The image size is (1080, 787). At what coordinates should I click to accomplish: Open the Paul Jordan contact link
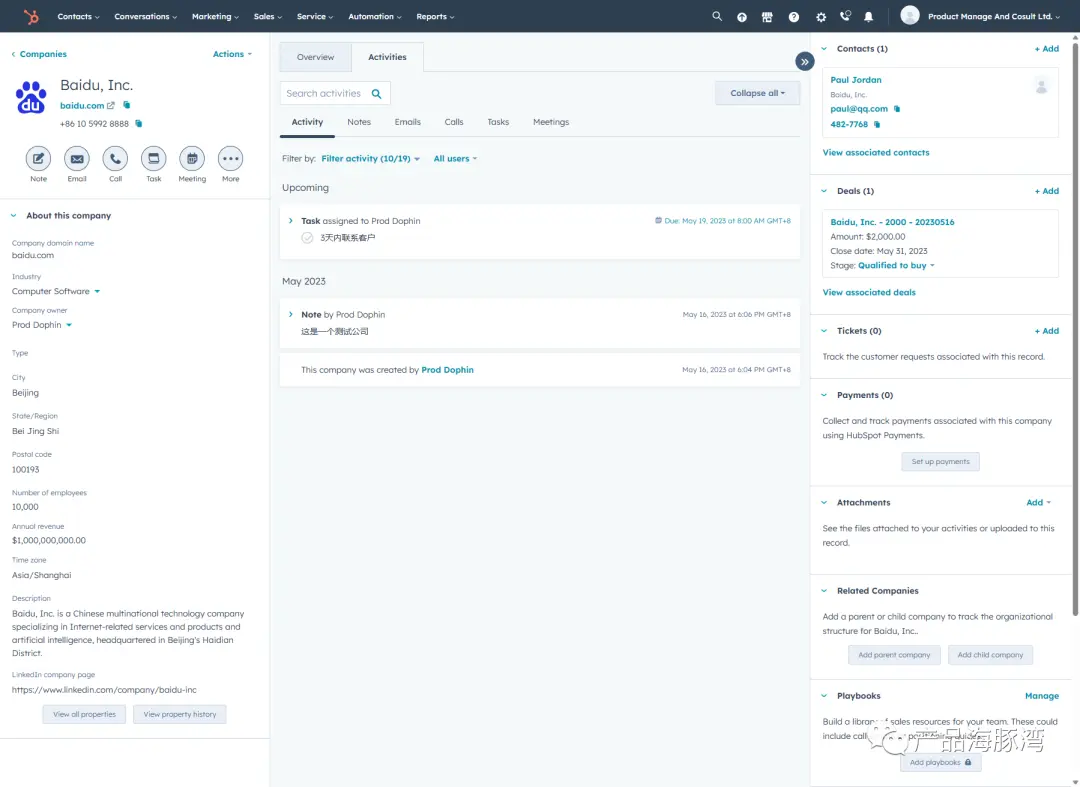click(x=856, y=80)
